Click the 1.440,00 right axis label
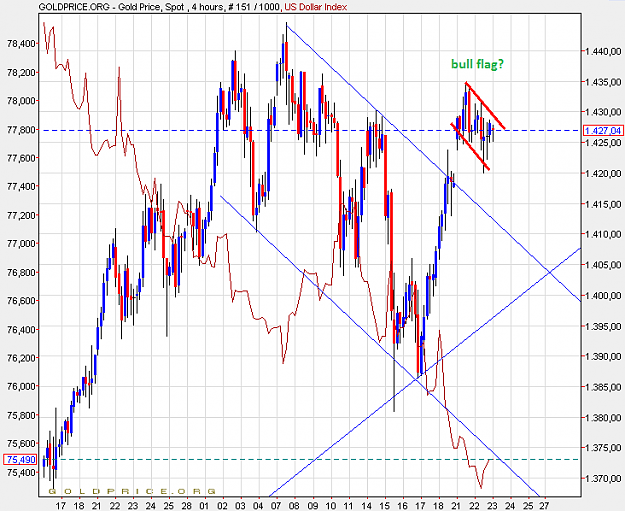The height and width of the screenshot is (511, 625). click(603, 51)
